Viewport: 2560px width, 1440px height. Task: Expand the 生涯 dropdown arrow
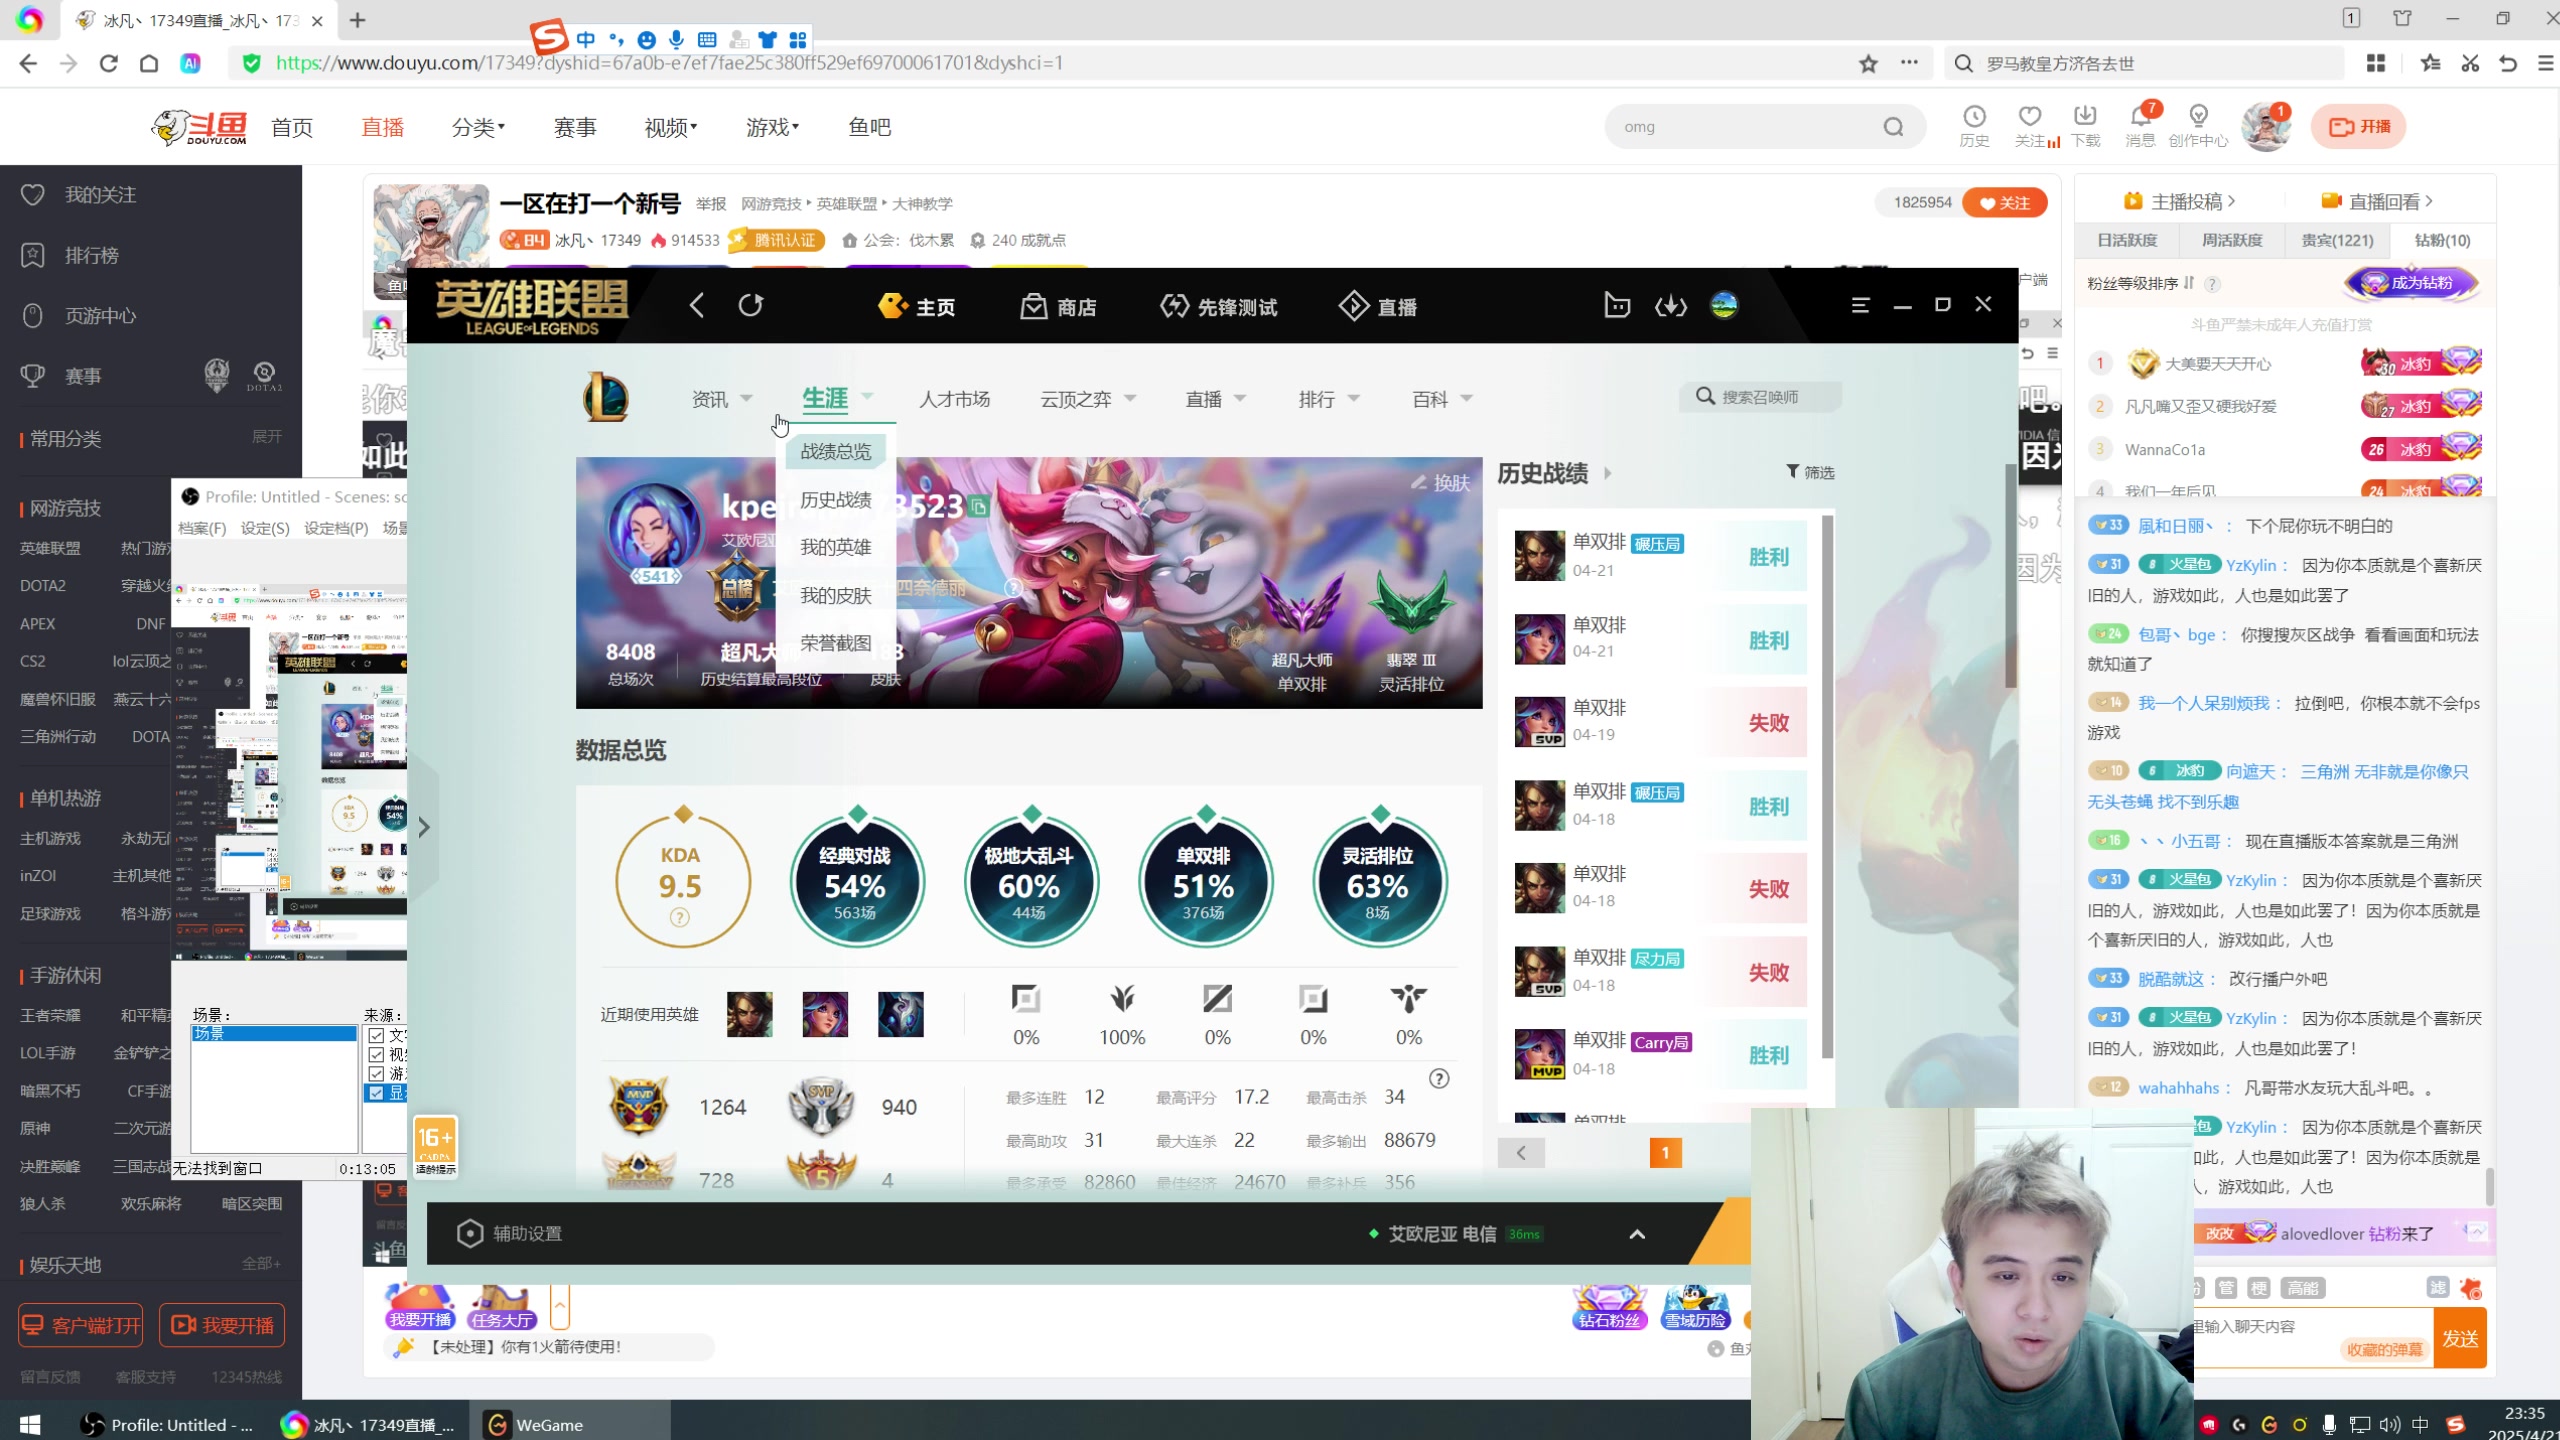(867, 397)
